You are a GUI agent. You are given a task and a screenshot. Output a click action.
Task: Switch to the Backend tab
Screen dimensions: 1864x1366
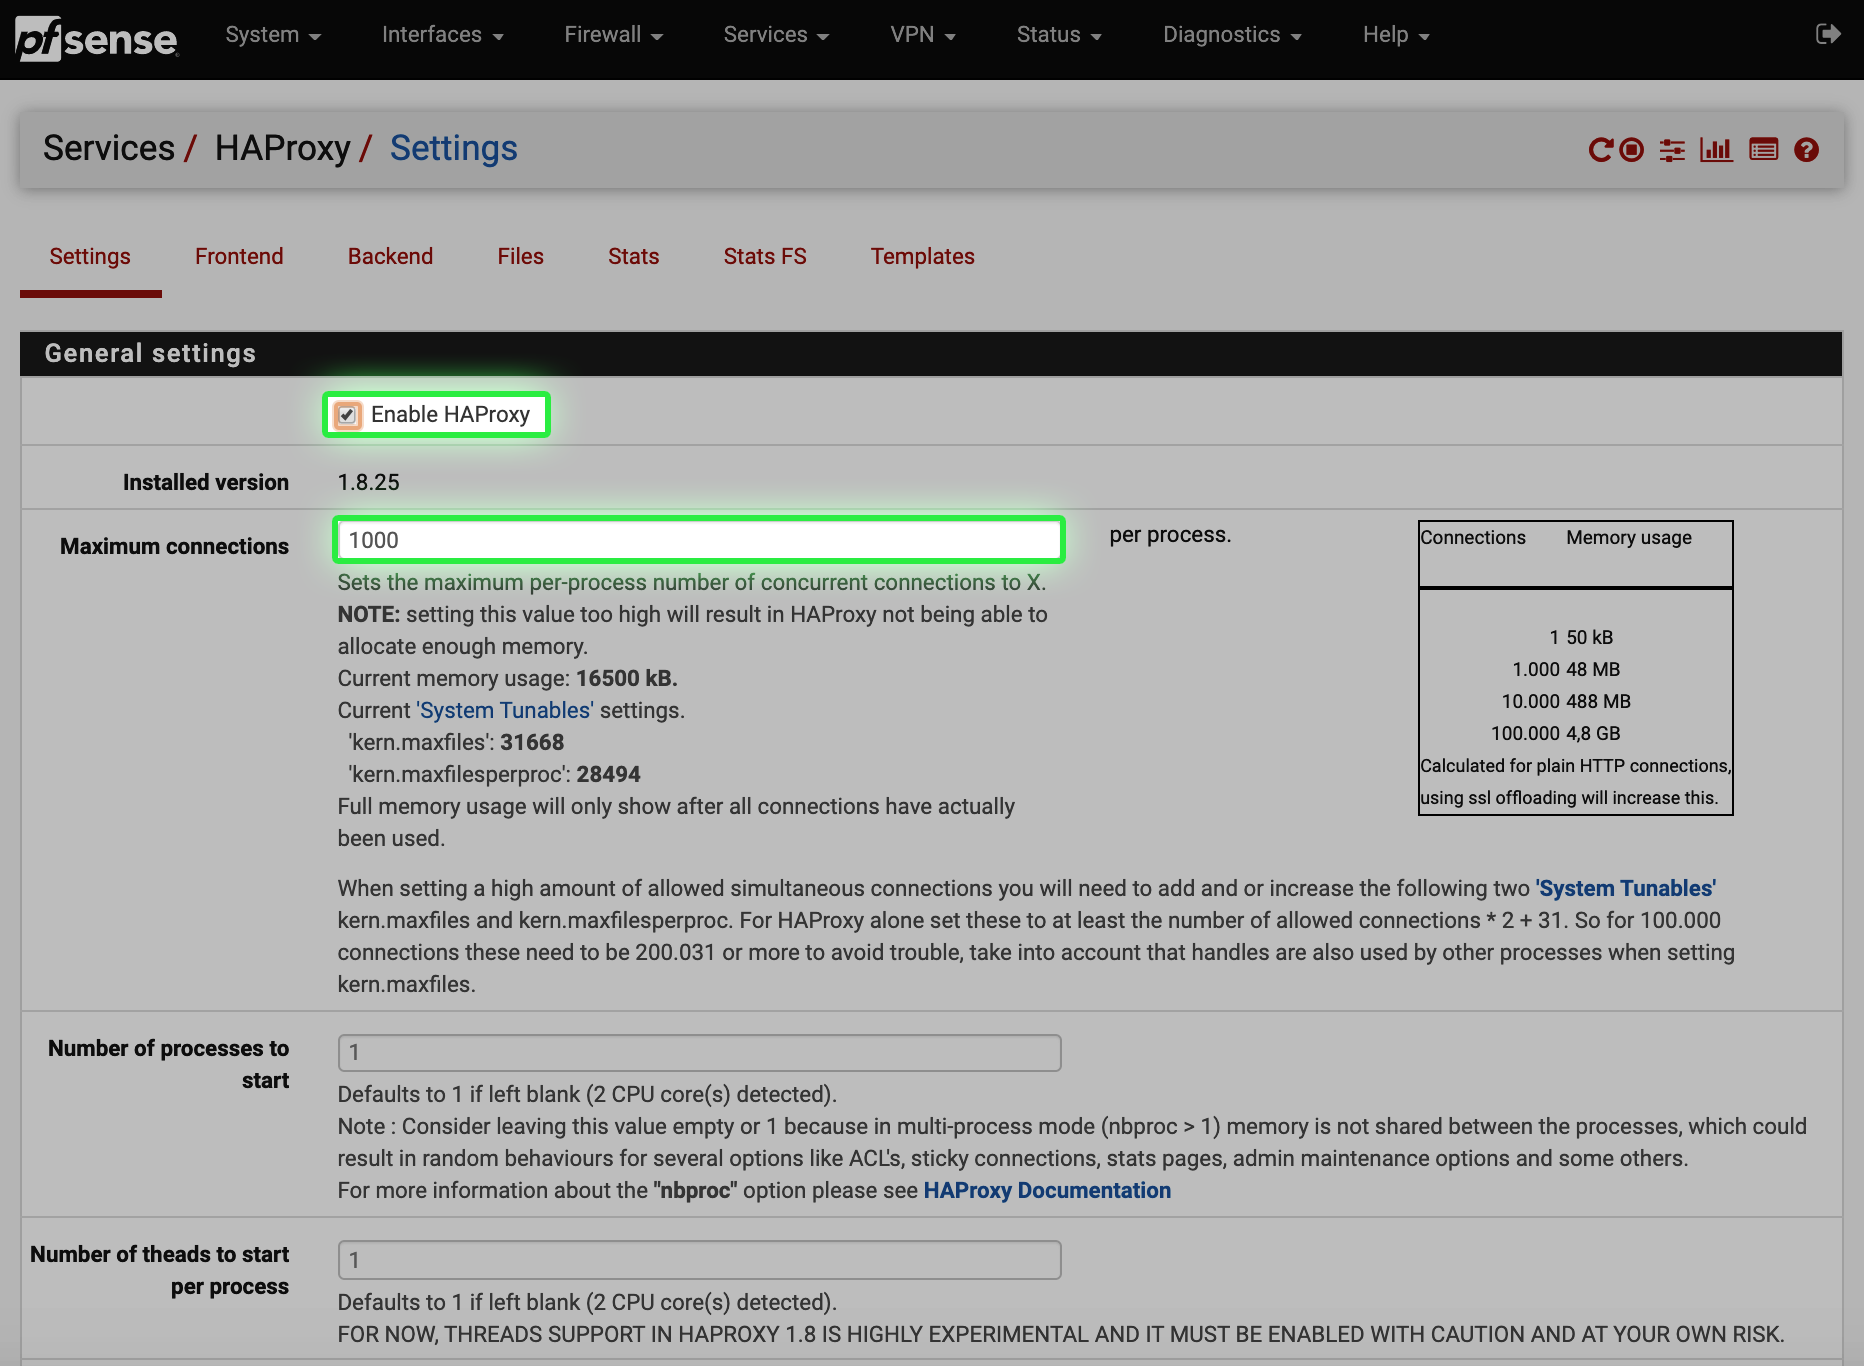click(390, 256)
